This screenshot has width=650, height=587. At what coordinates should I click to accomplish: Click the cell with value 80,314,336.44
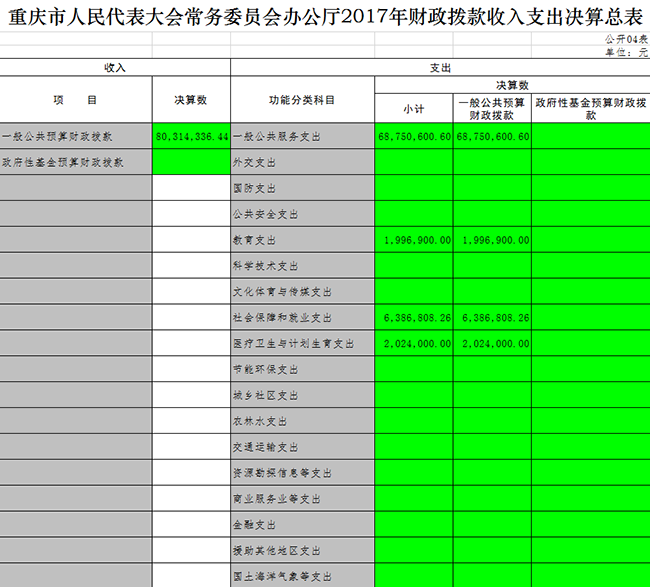pyautogui.click(x=192, y=135)
